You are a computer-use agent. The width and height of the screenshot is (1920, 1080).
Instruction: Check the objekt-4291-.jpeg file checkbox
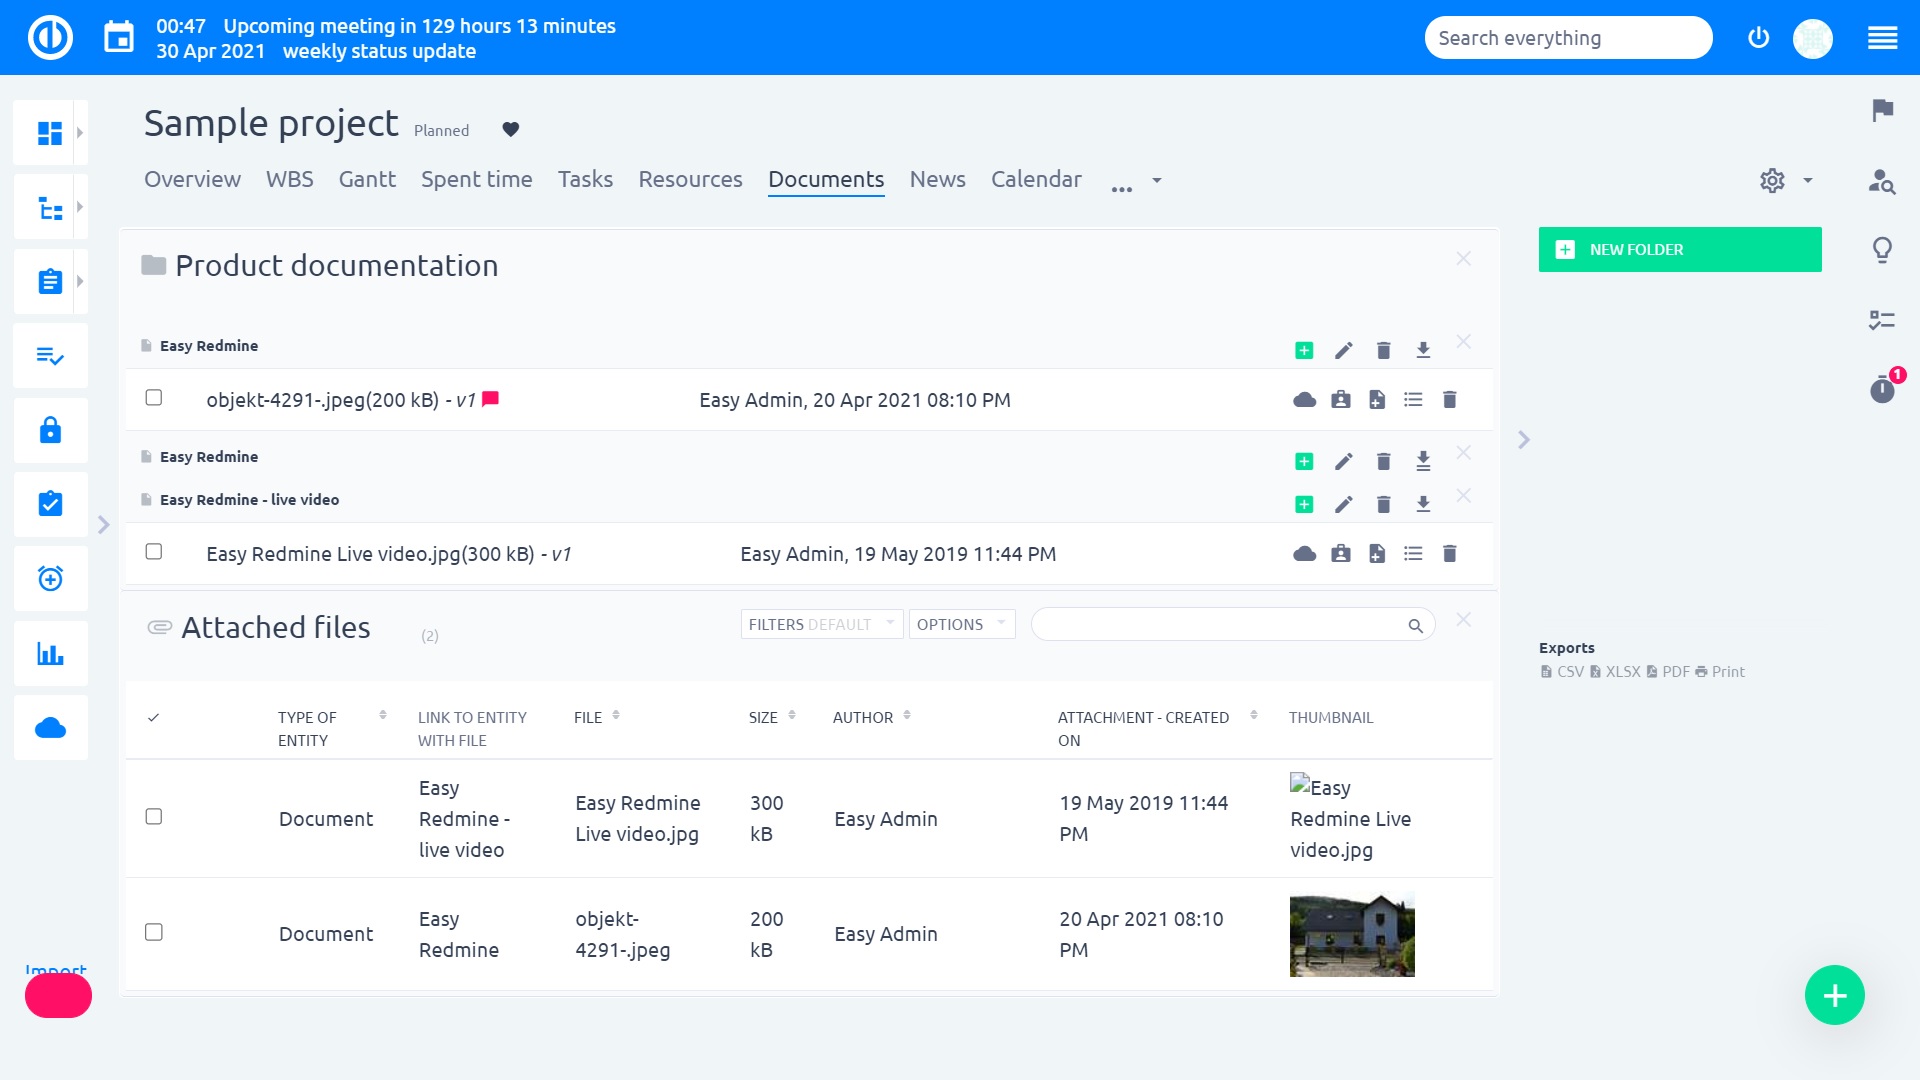pyautogui.click(x=154, y=398)
